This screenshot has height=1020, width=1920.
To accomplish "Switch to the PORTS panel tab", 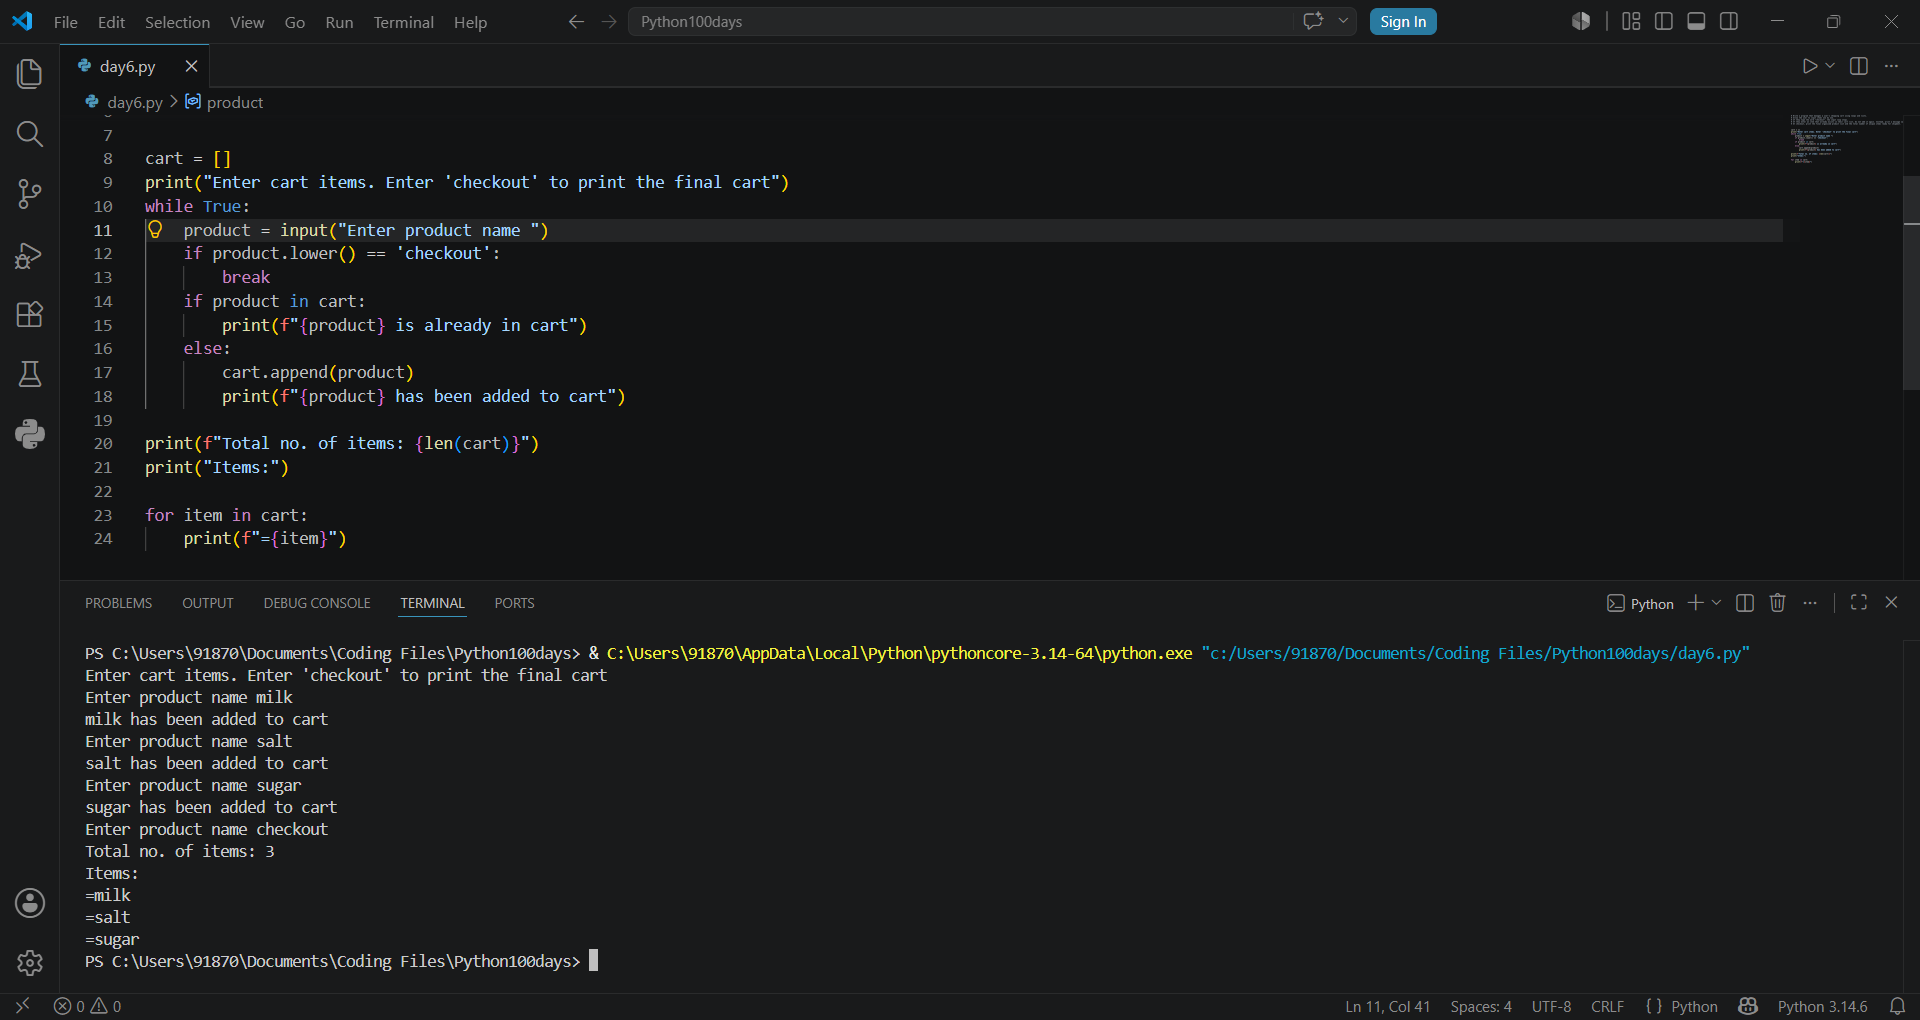I will (x=514, y=603).
